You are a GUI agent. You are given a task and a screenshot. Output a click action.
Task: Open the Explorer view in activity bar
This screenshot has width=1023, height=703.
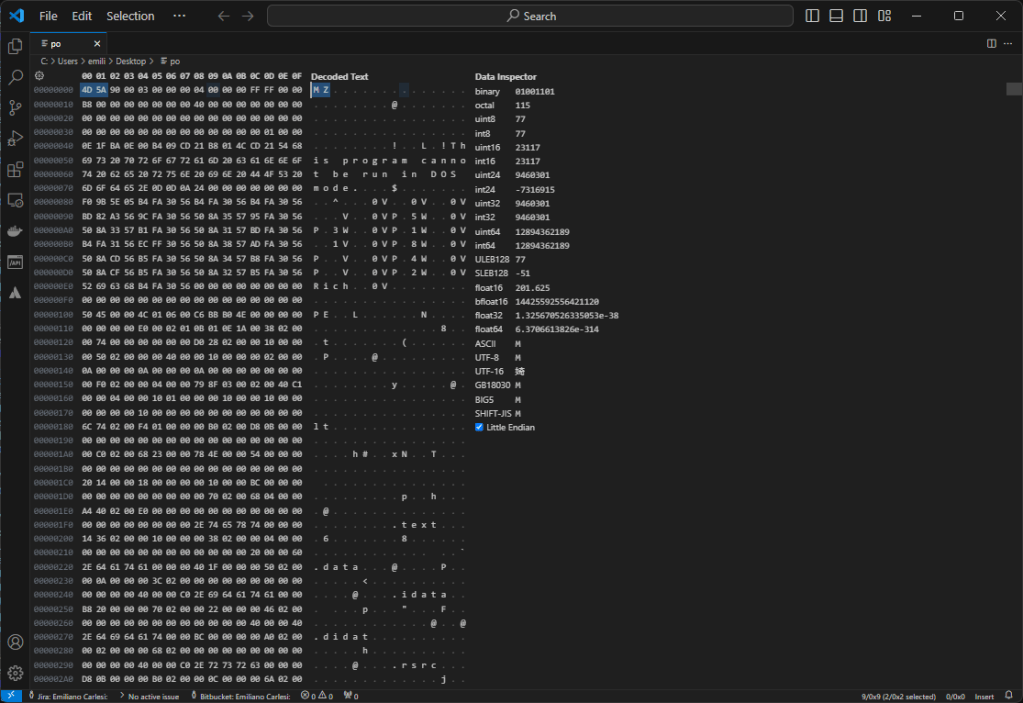(15, 46)
